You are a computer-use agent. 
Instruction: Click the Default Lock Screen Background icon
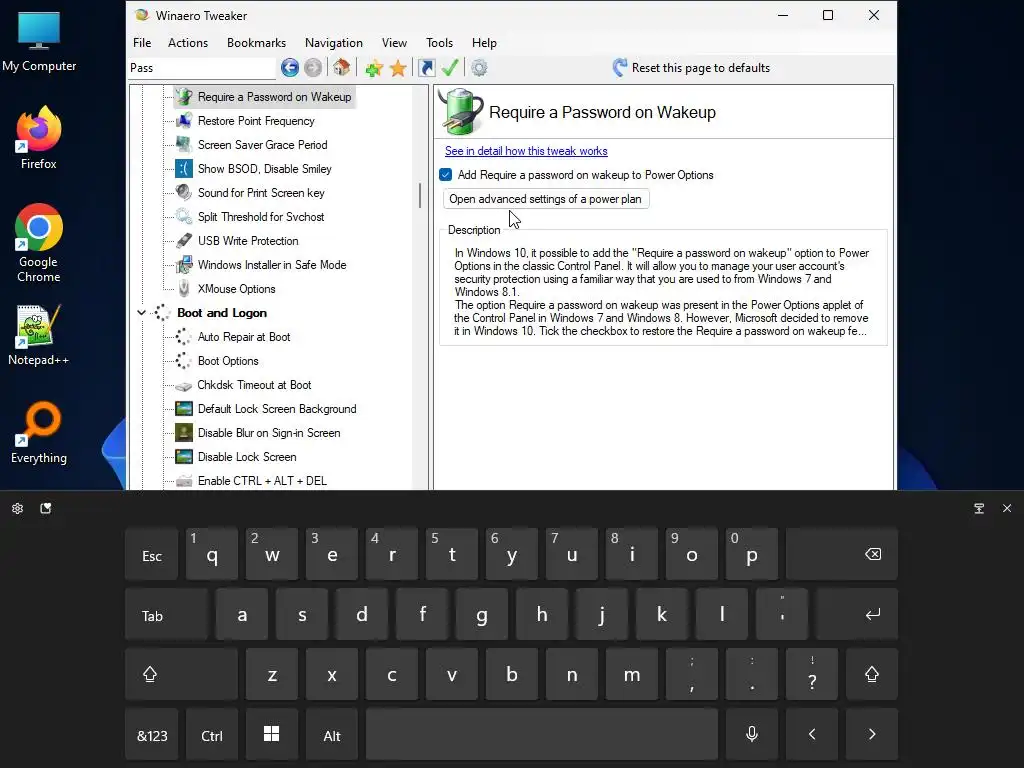tap(184, 409)
